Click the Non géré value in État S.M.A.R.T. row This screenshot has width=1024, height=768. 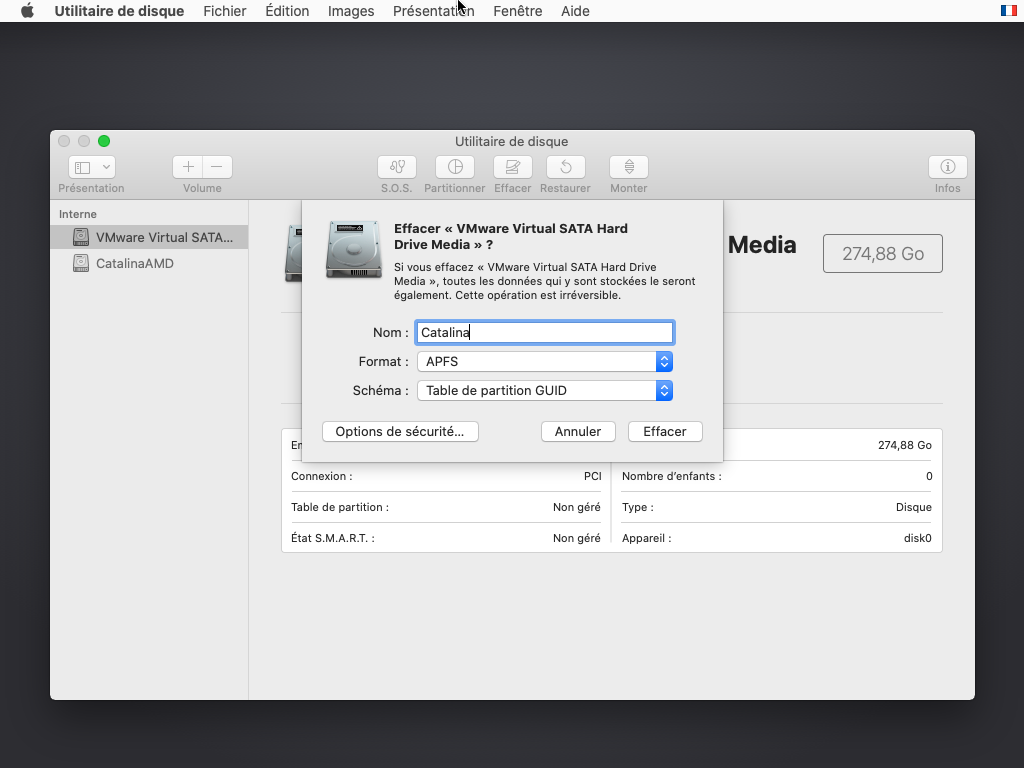[577, 539]
